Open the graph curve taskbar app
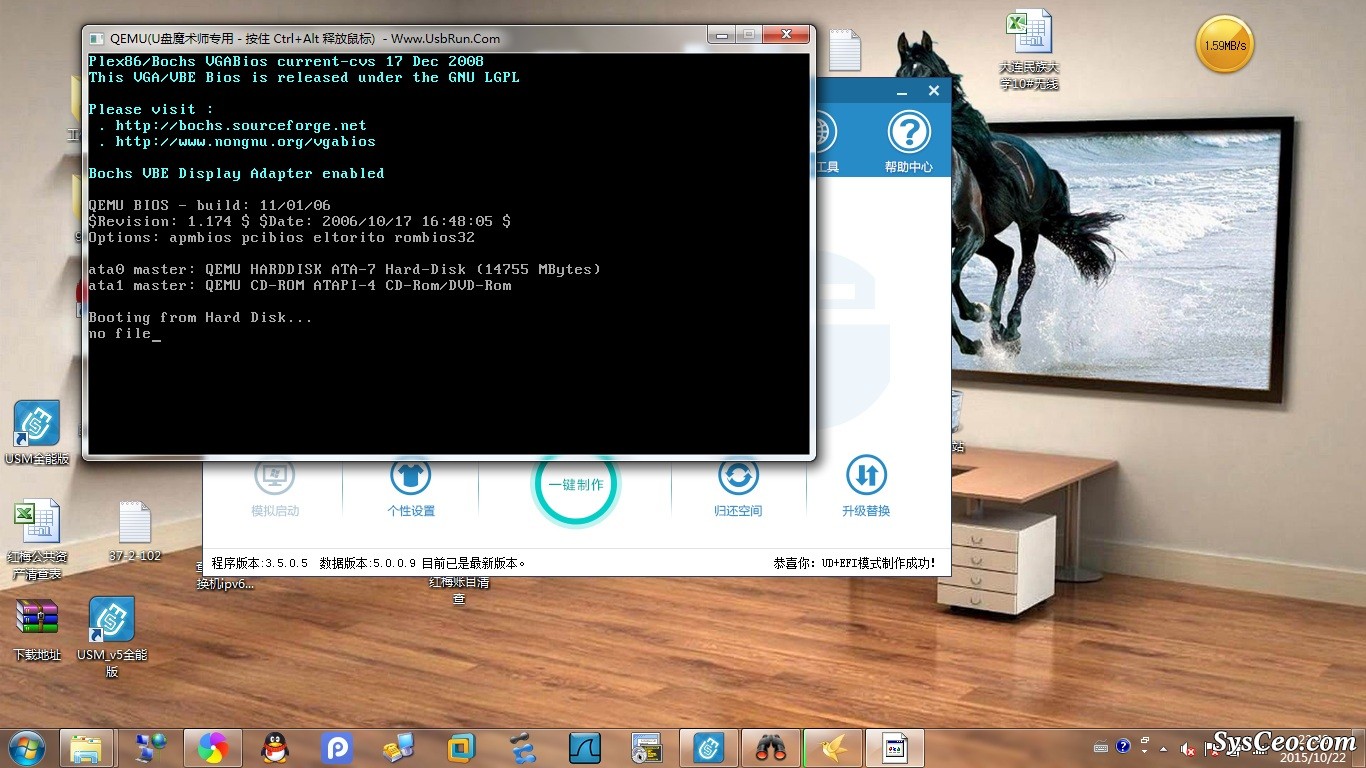This screenshot has height=768, width=1366. coord(584,747)
